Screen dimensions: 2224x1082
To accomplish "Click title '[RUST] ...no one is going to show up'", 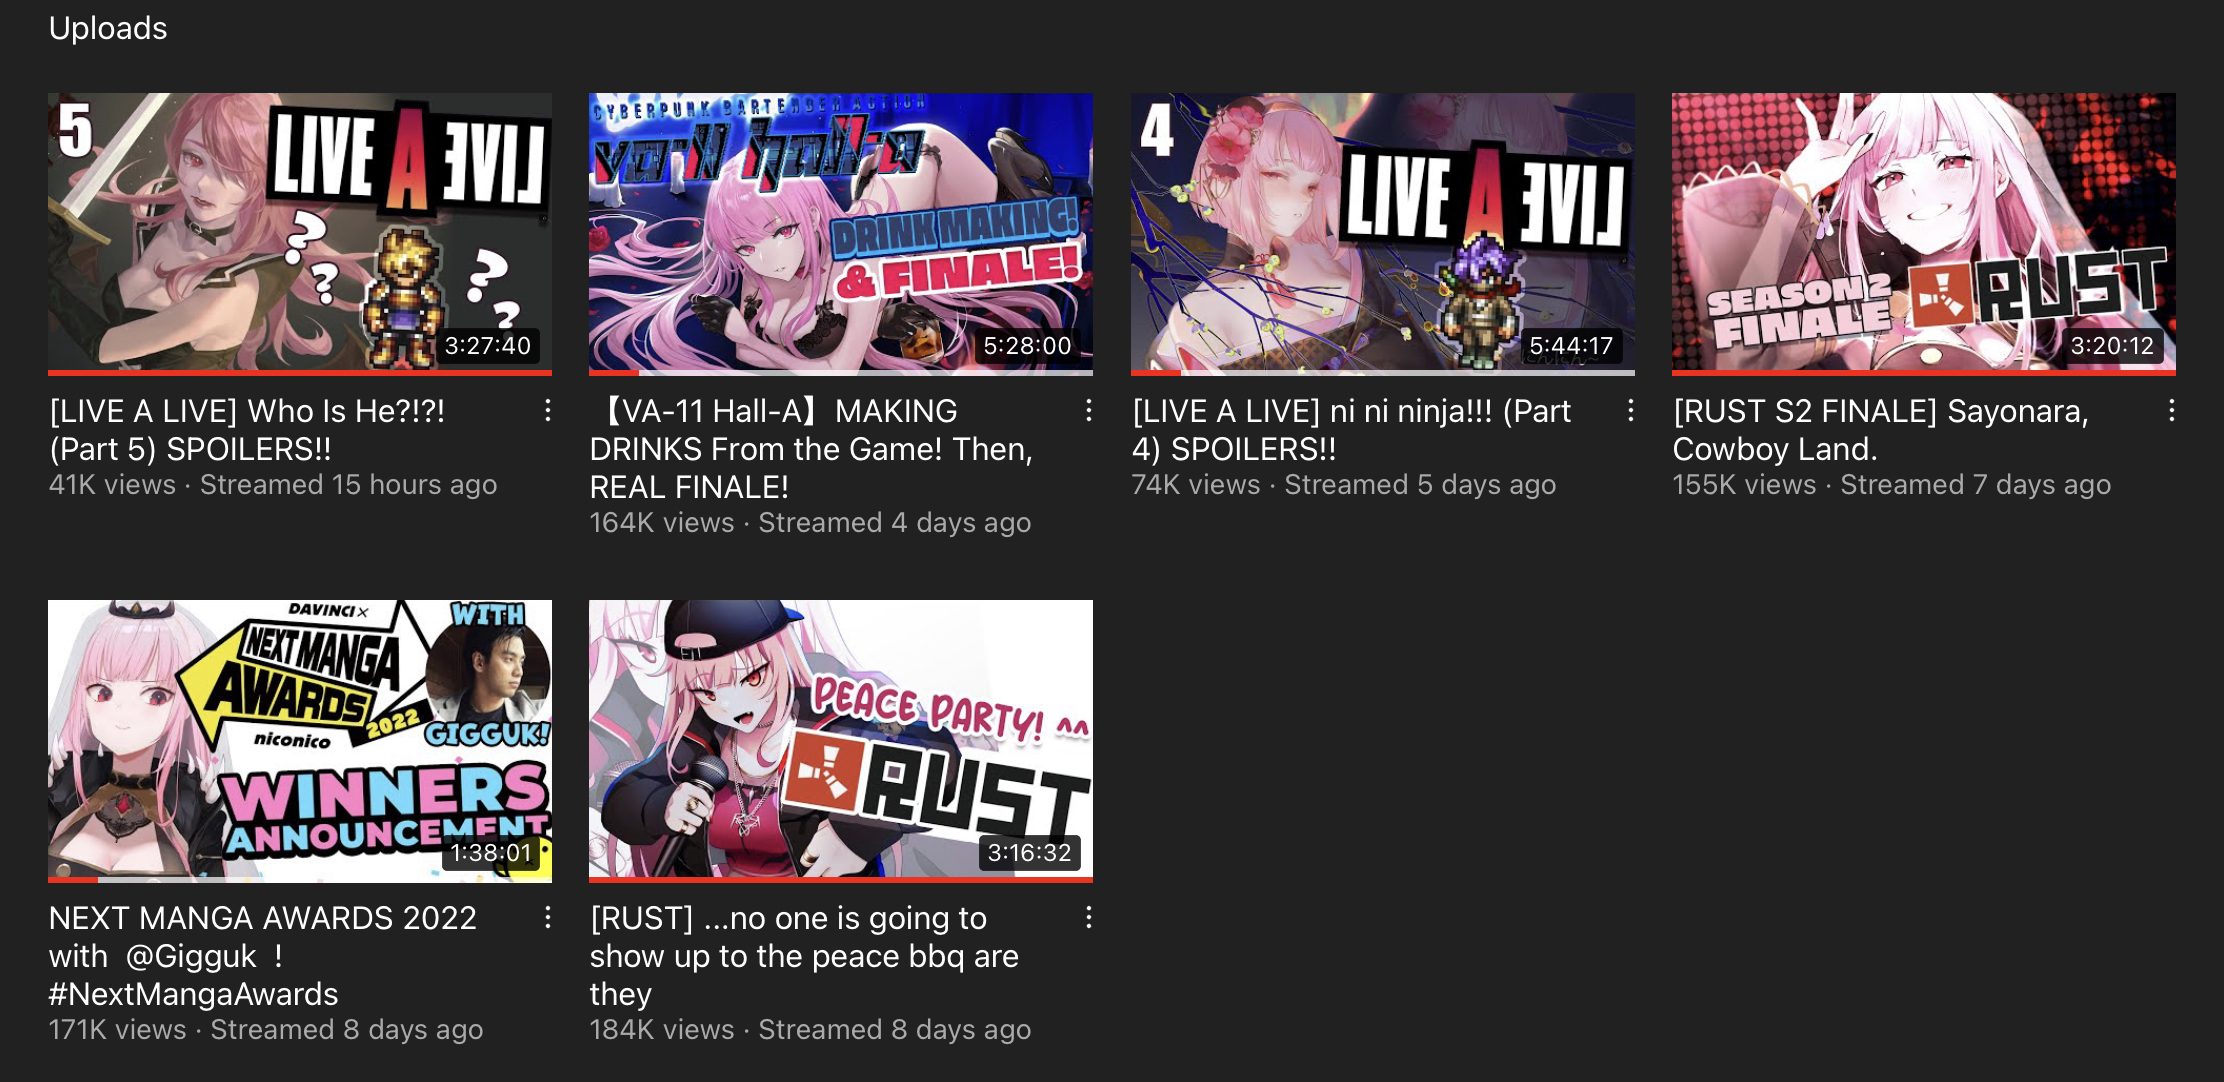I will [x=804, y=956].
